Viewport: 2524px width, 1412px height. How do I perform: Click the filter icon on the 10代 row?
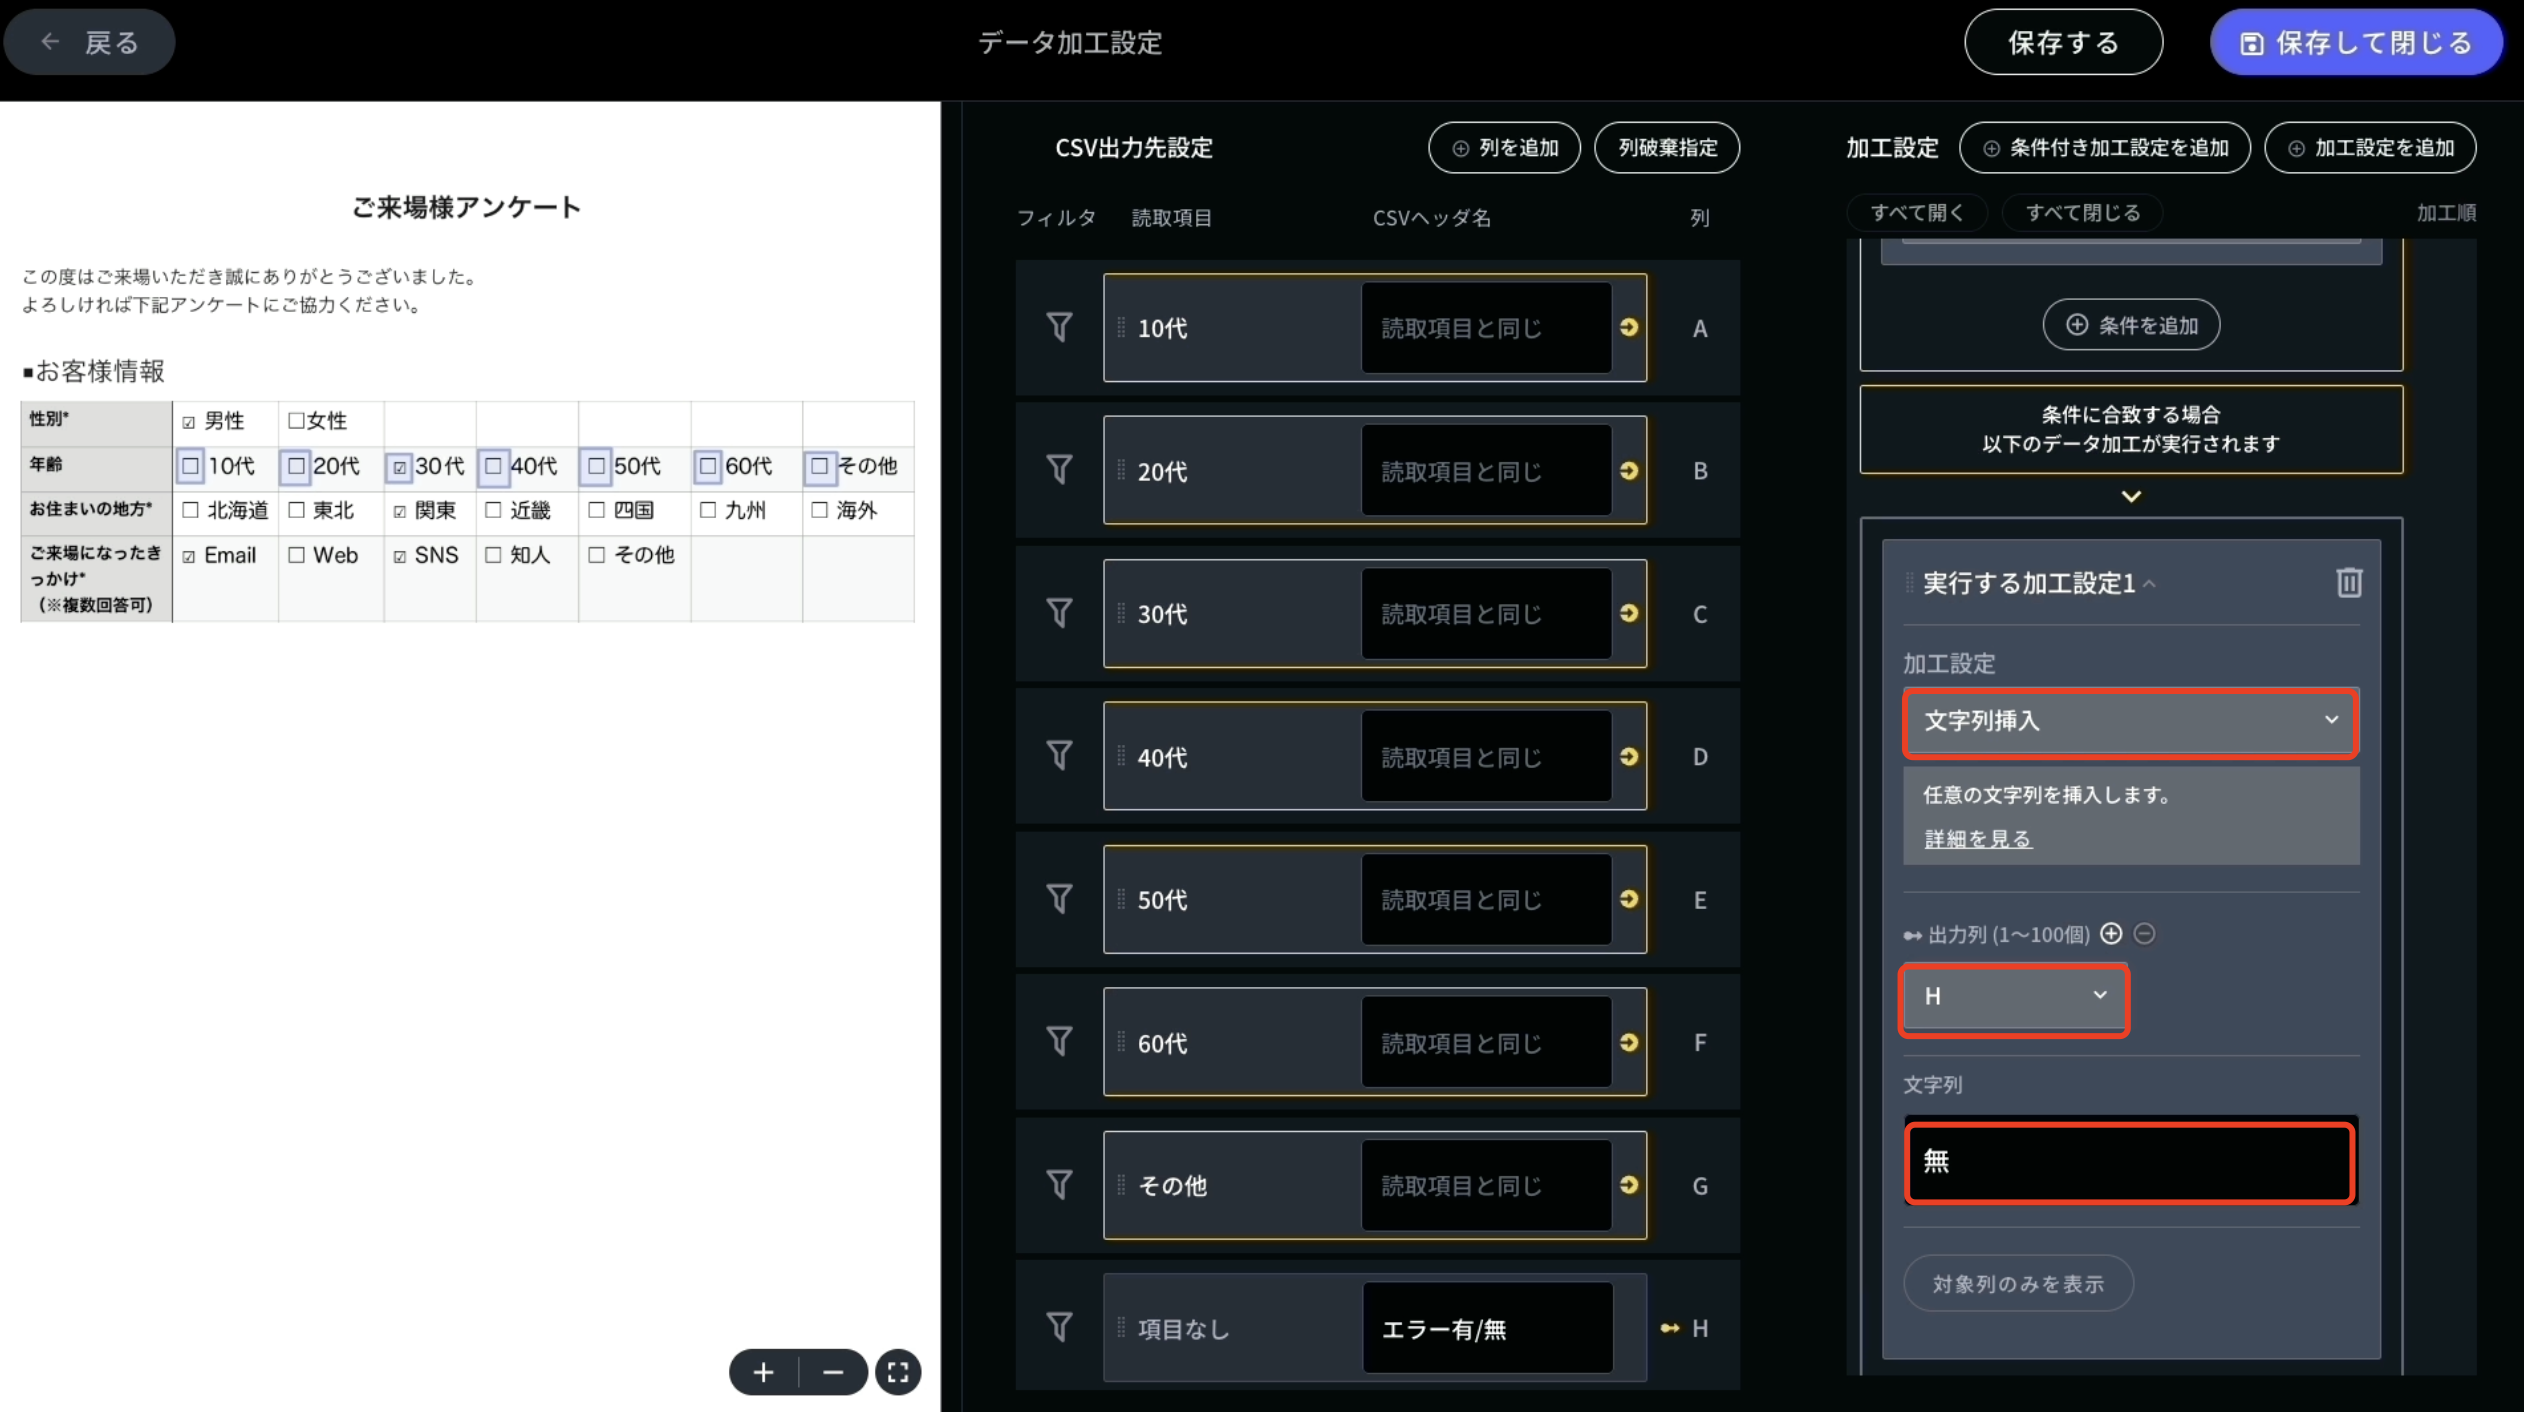[1059, 328]
